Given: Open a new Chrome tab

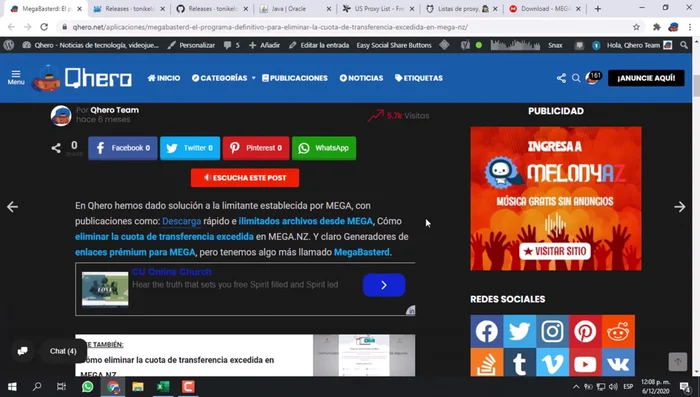Looking at the screenshot, I should 598,8.
